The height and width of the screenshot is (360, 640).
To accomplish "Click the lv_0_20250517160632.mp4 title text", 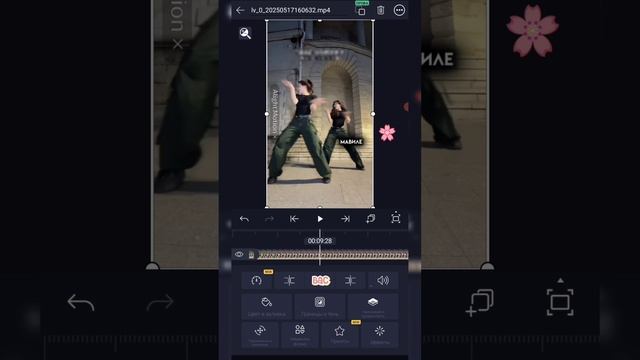I will [291, 10].
